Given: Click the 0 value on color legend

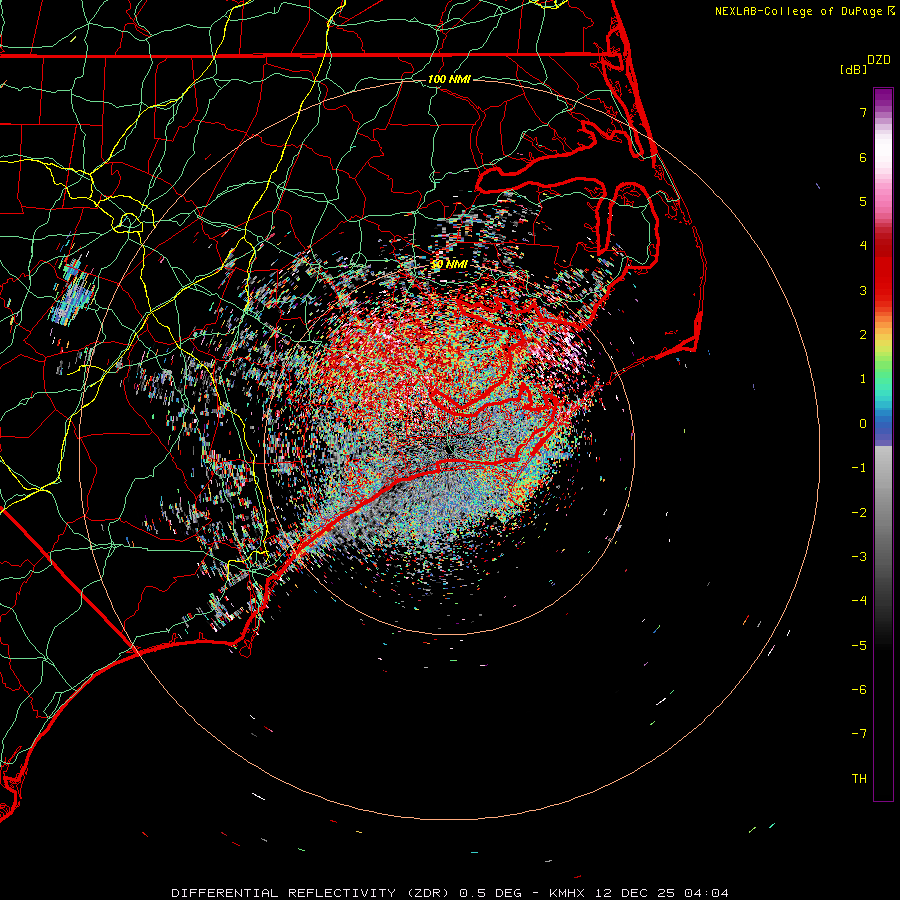Looking at the screenshot, I should coord(863,424).
